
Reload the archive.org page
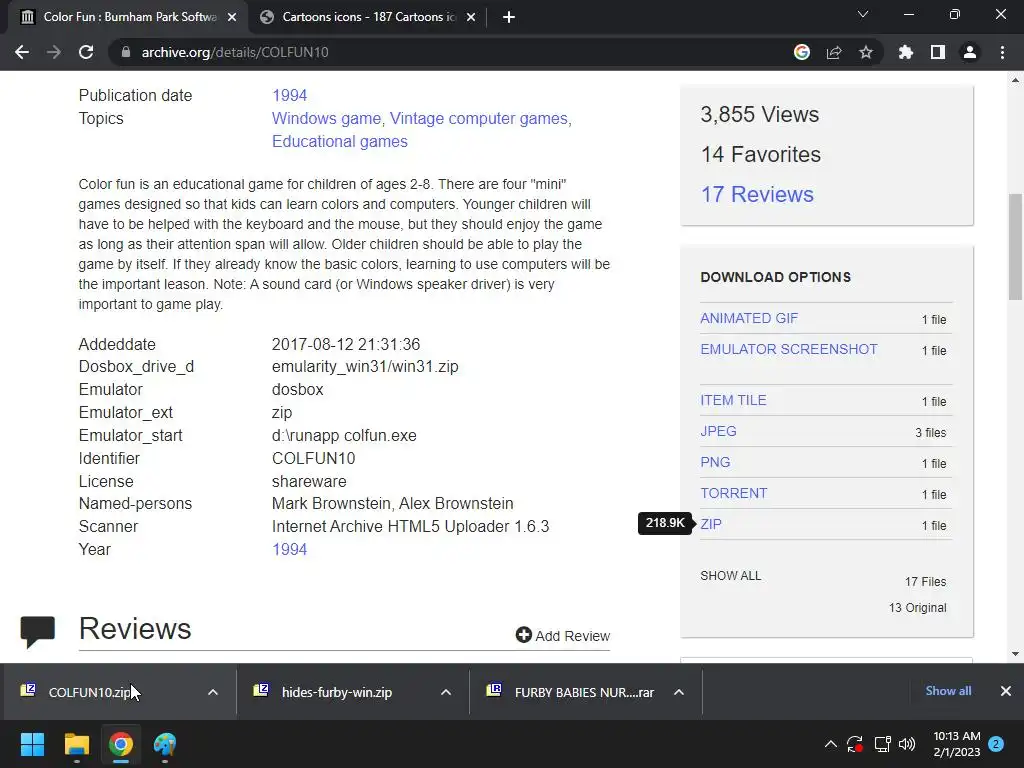pos(86,52)
